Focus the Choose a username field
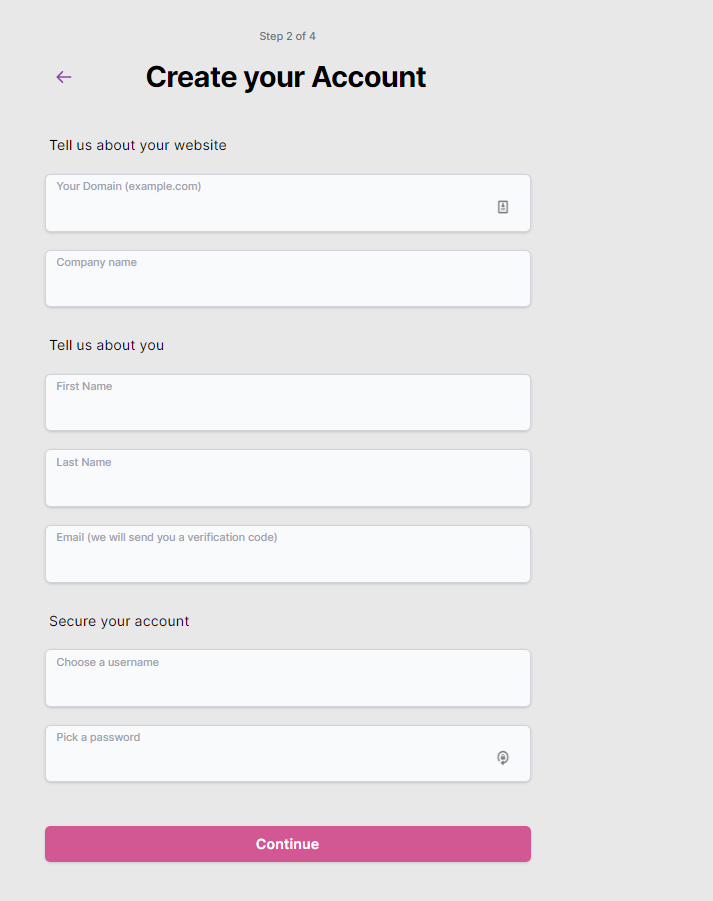Image resolution: width=713 pixels, height=901 pixels. (288, 678)
